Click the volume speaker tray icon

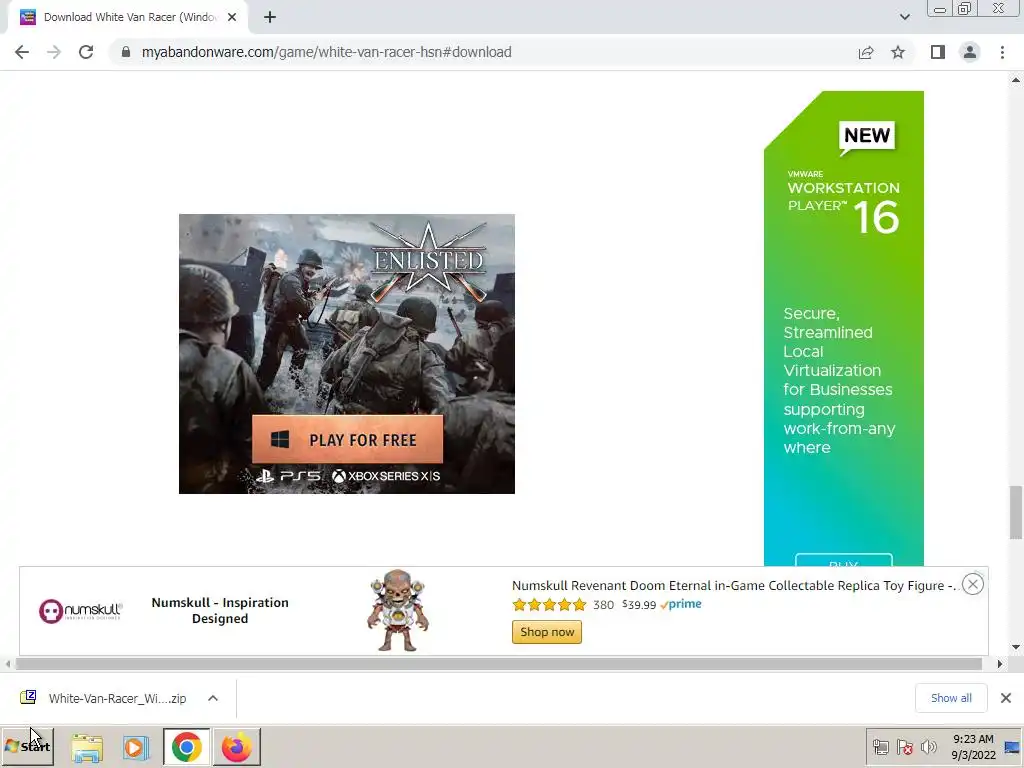pyautogui.click(x=928, y=748)
